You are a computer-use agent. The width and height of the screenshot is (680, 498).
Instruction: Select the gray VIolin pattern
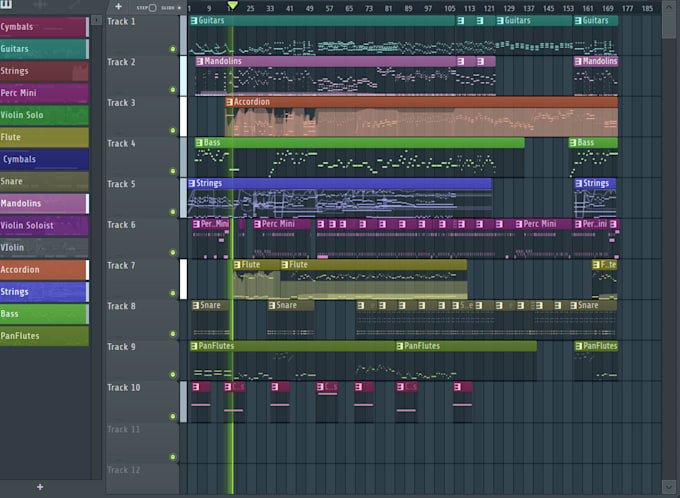pyautogui.click(x=44, y=248)
